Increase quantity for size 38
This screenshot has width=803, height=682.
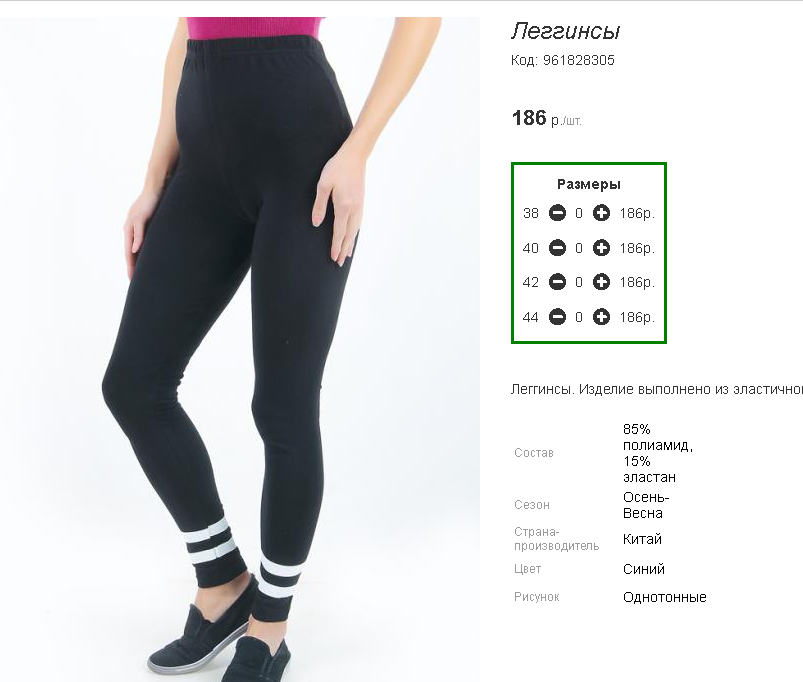pyautogui.click(x=601, y=212)
